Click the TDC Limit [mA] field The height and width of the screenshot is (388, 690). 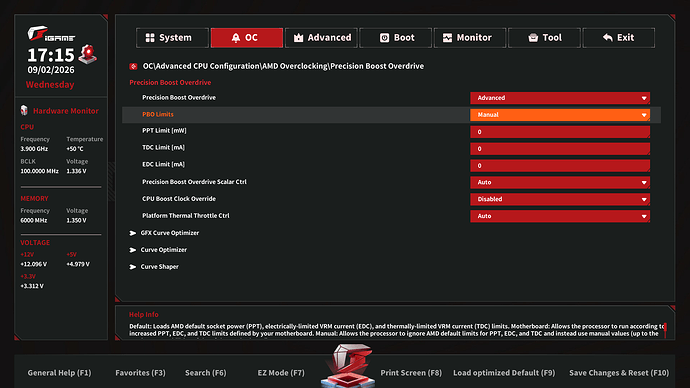pyautogui.click(x=560, y=149)
